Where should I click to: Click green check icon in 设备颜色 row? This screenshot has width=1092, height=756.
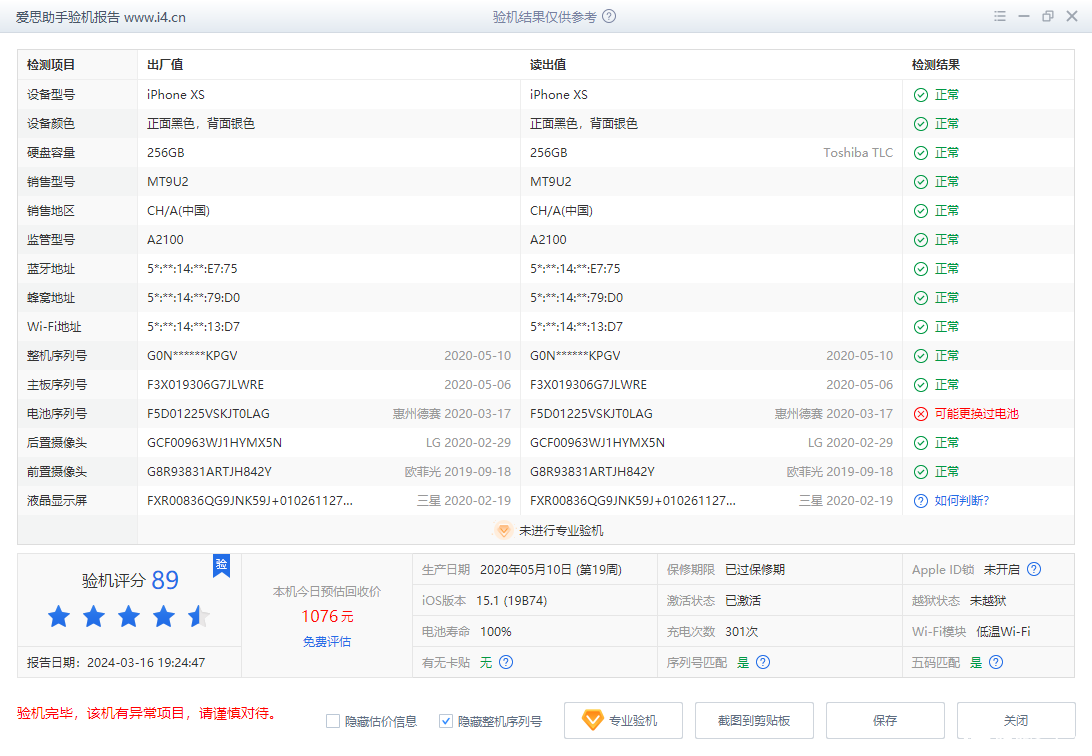click(921, 124)
